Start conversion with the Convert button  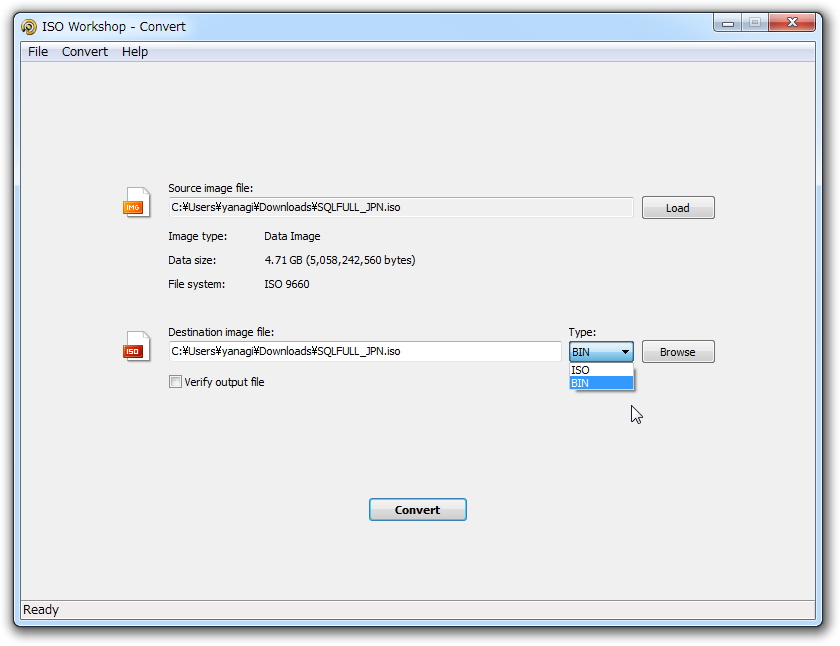coord(417,509)
